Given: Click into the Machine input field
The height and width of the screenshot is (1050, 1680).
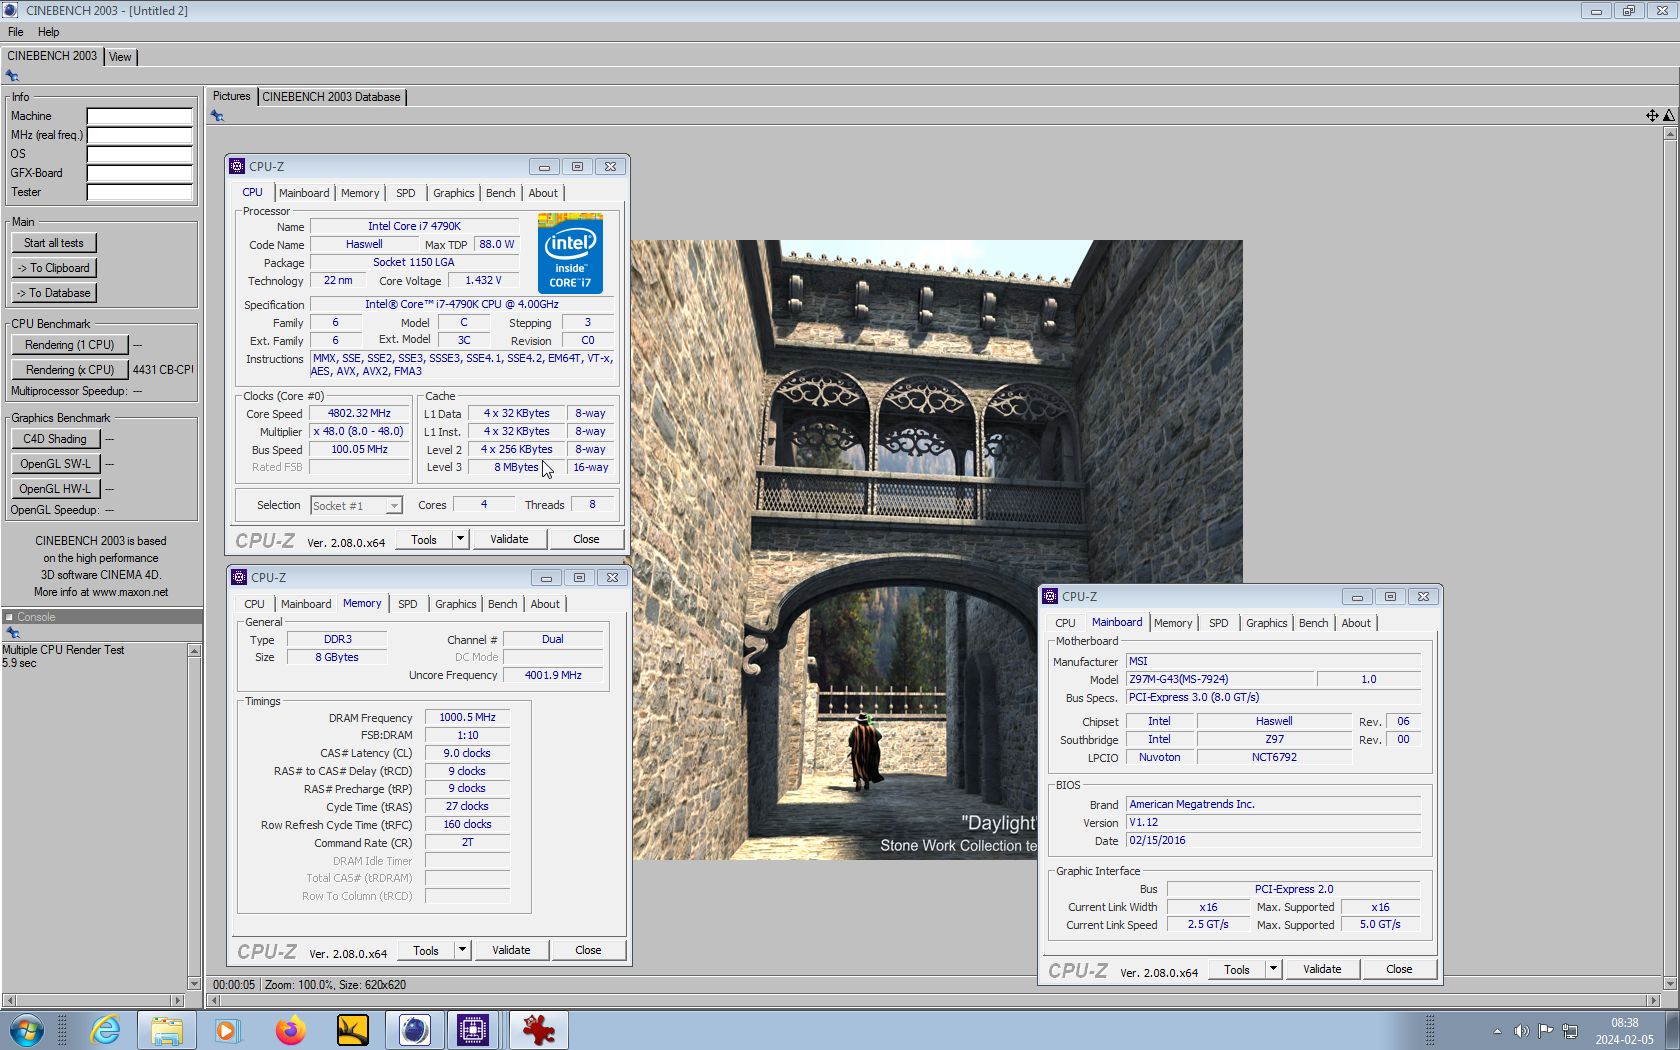Looking at the screenshot, I should (139, 116).
